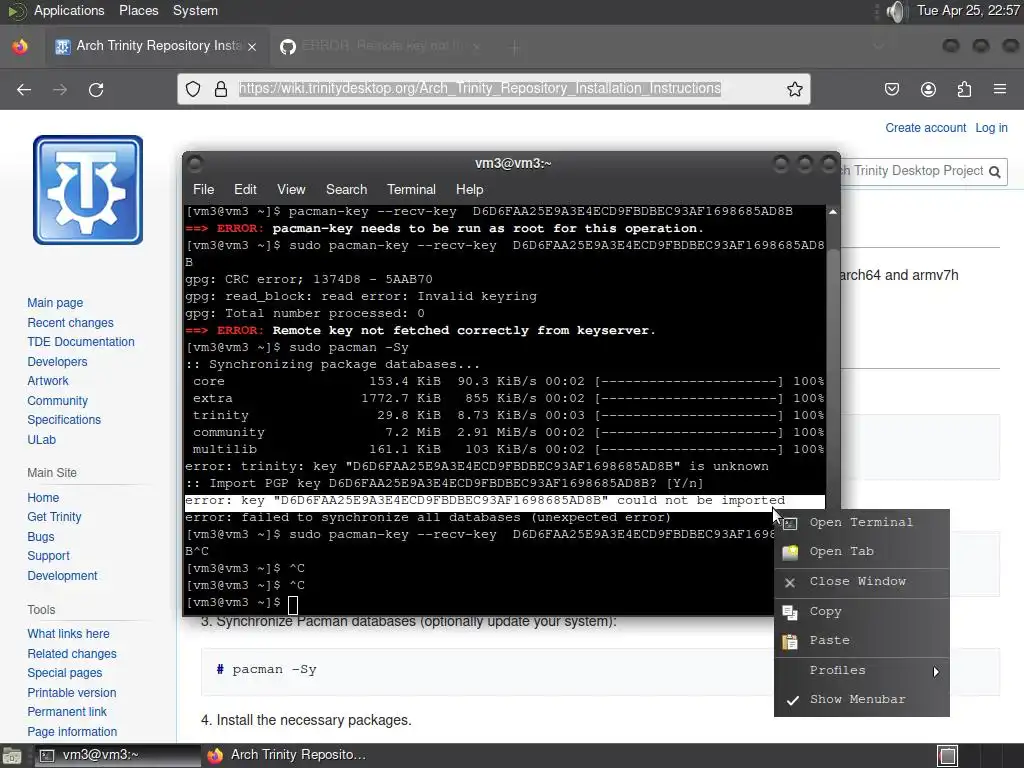
Task: Click the Open Tab icon in the context menu
Action: click(x=790, y=552)
